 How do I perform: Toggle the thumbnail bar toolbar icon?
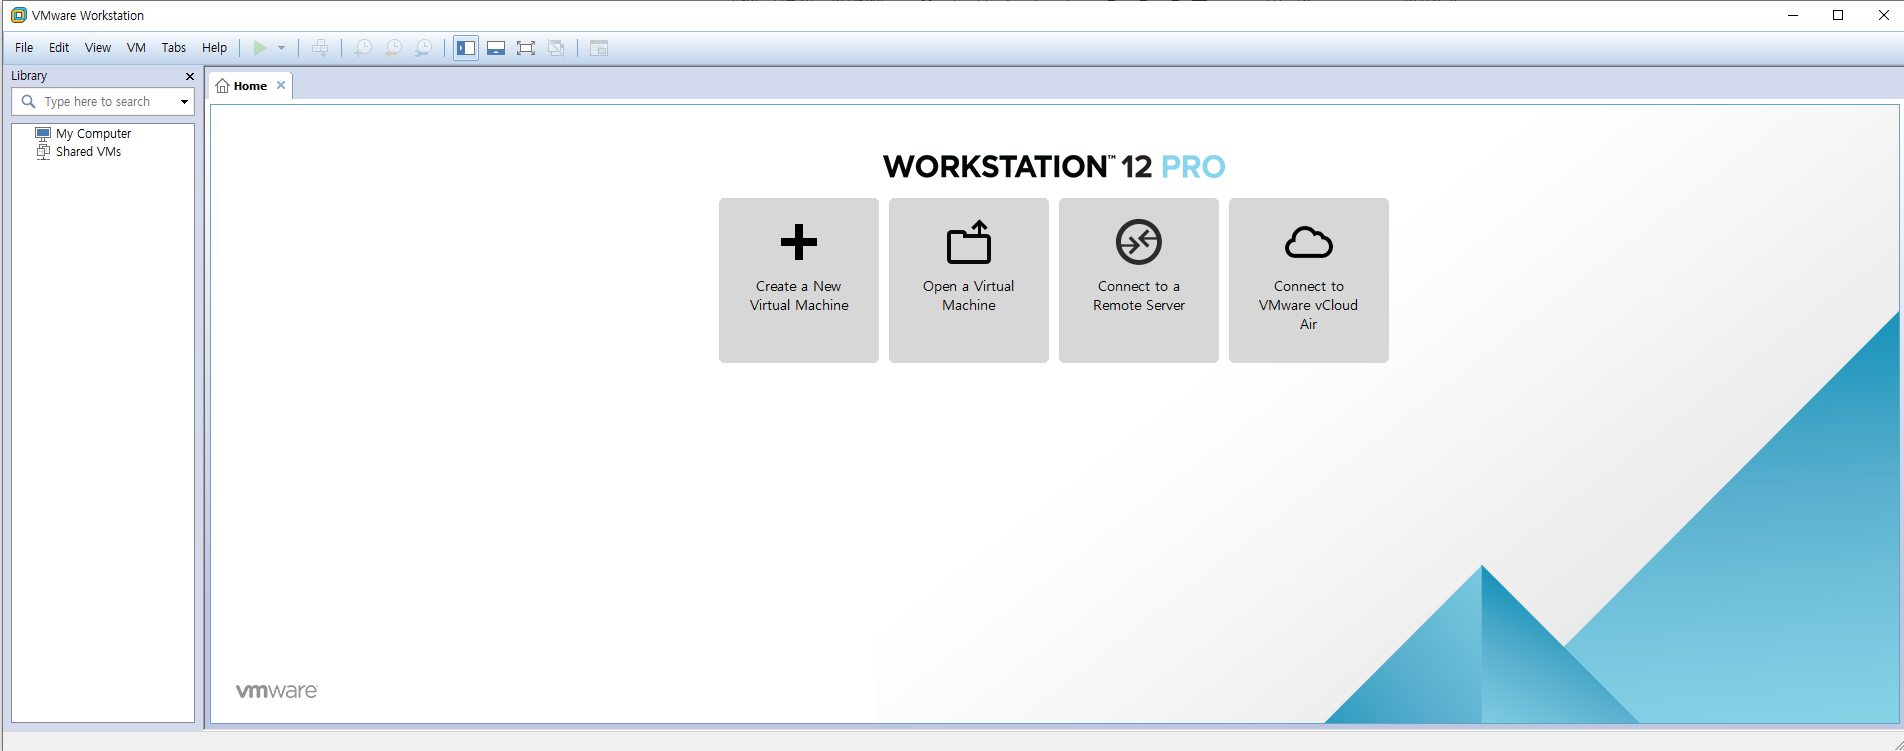[x=496, y=48]
